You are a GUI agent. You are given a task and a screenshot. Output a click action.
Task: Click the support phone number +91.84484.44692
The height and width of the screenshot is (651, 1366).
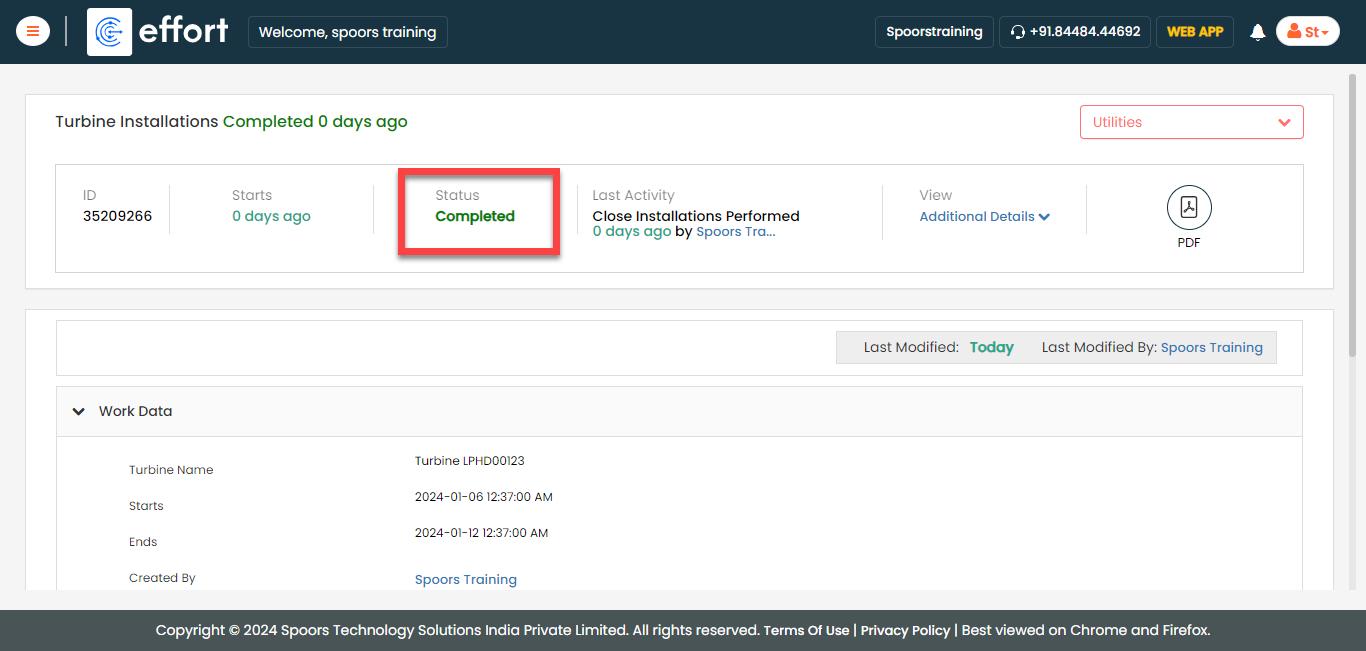point(1085,32)
